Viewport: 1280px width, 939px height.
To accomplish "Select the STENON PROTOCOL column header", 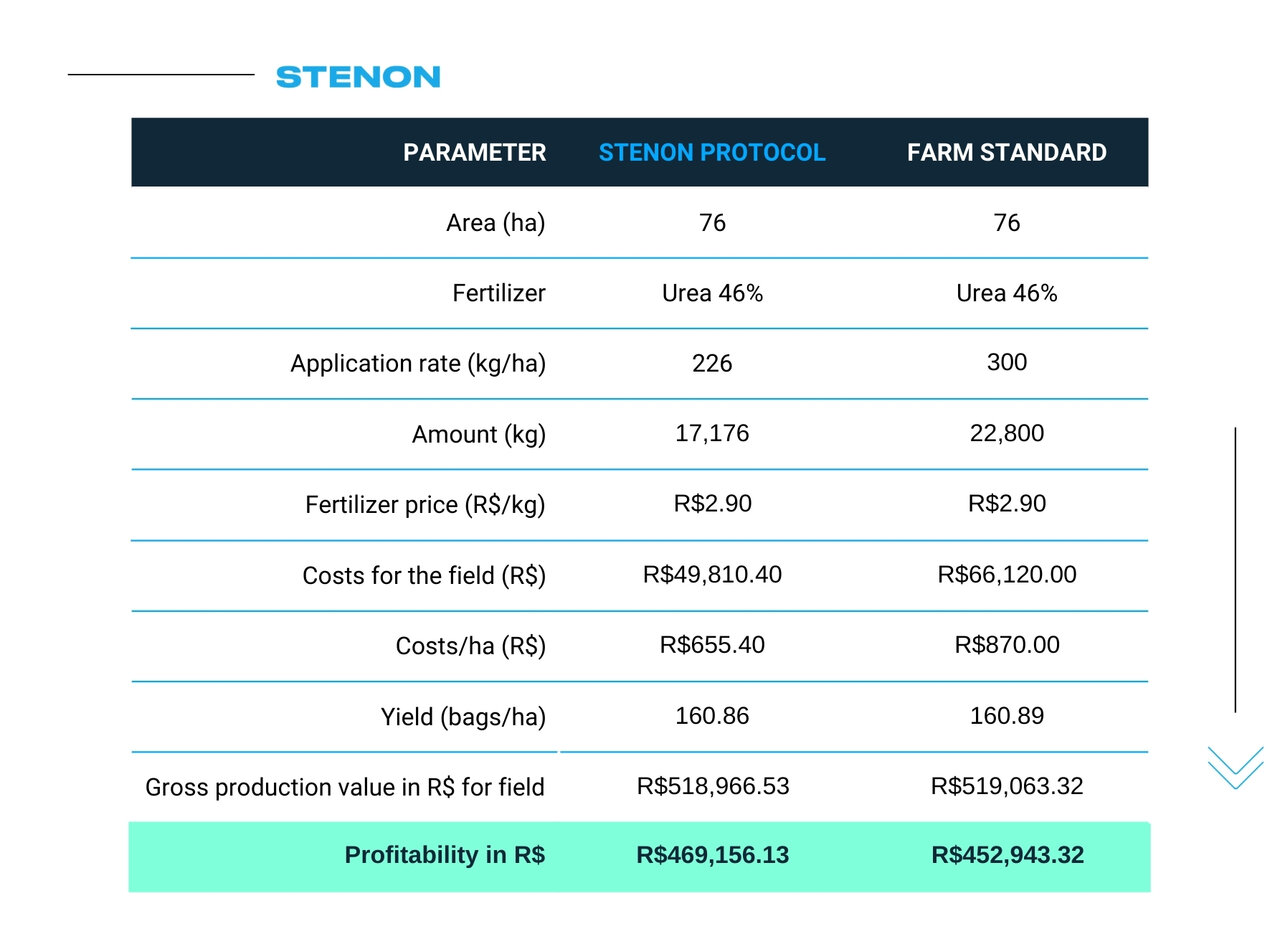I will pos(712,152).
